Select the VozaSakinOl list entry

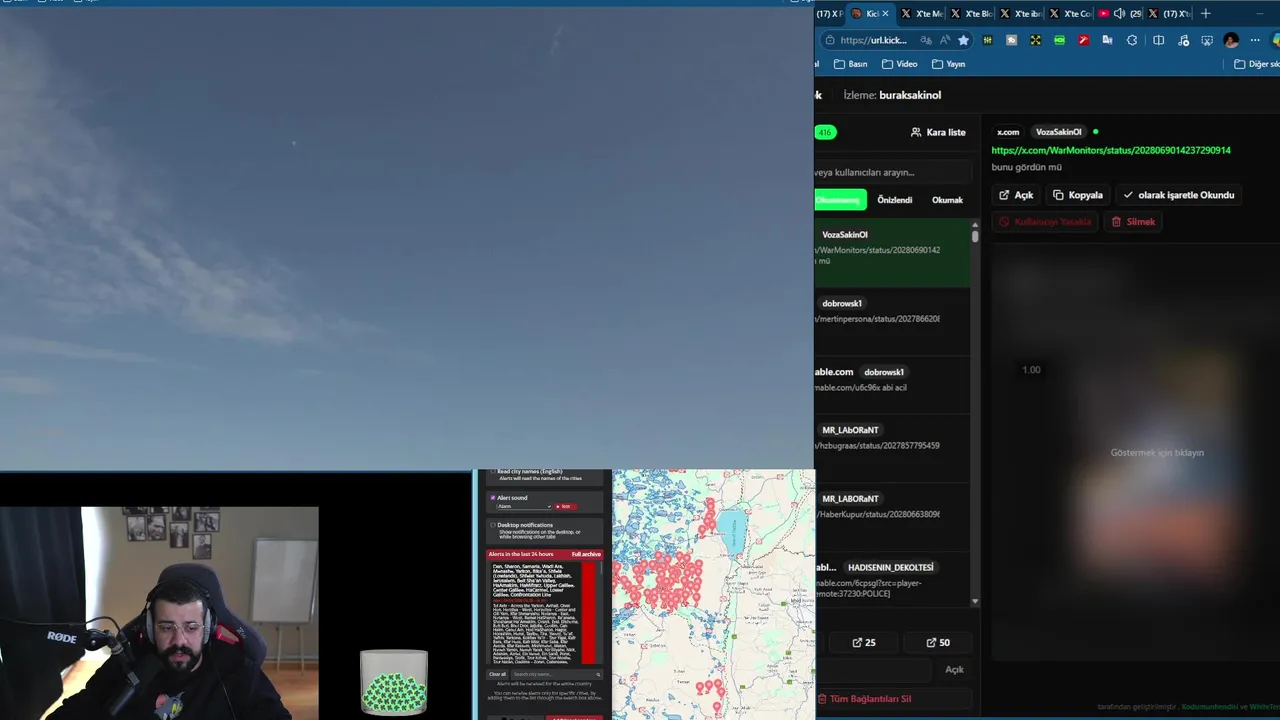pyautogui.click(x=892, y=253)
